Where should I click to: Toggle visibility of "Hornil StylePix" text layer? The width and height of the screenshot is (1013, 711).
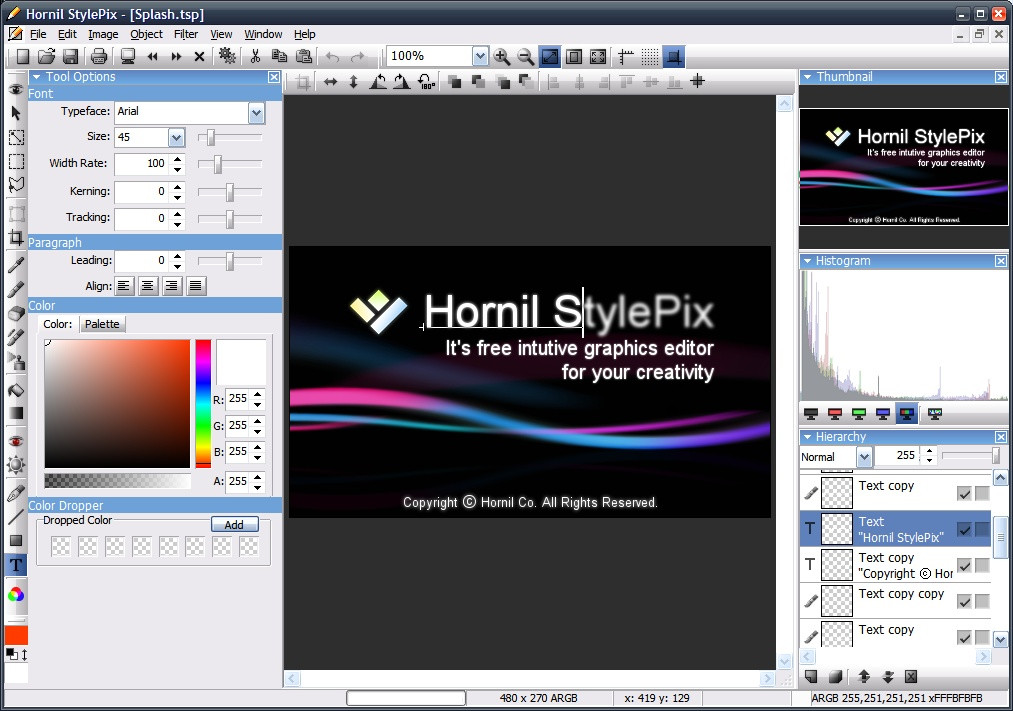point(965,530)
